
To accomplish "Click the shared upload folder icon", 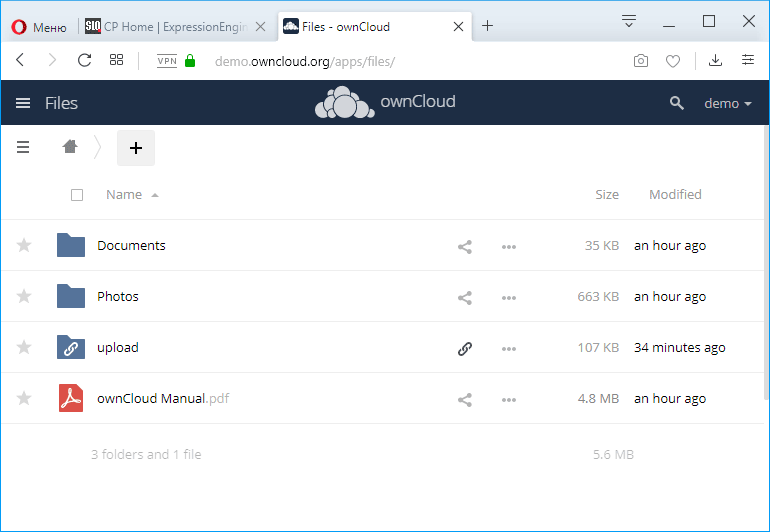I will 71,347.
